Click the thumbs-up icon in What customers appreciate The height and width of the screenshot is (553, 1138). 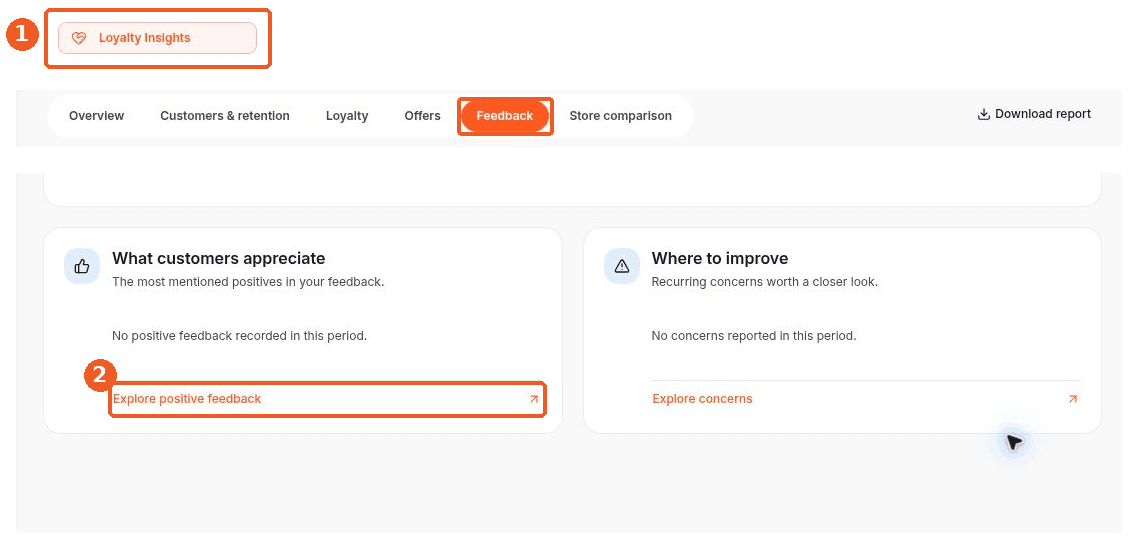click(x=82, y=266)
